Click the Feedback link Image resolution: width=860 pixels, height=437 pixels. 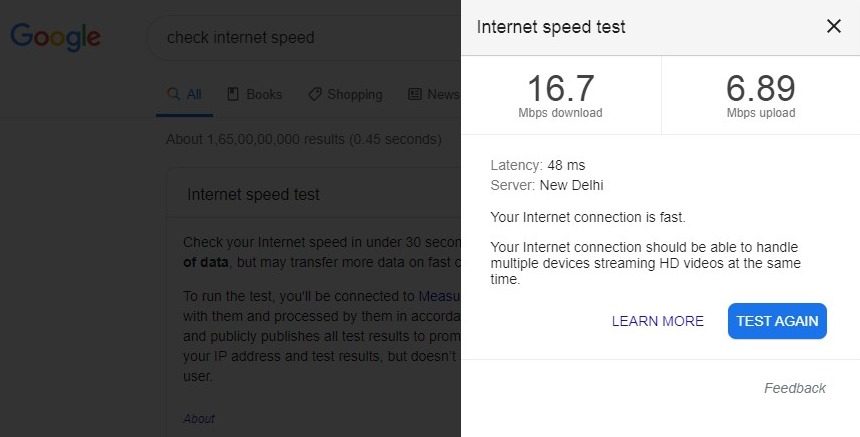(794, 388)
